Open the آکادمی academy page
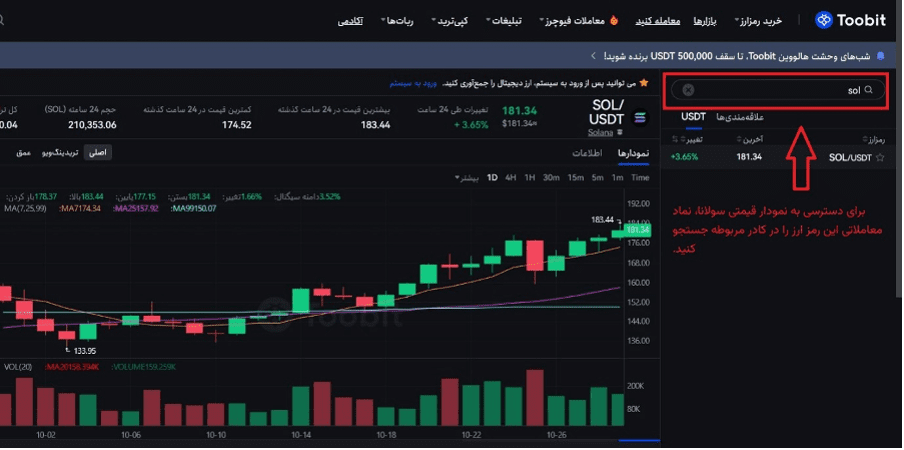 tap(350, 21)
